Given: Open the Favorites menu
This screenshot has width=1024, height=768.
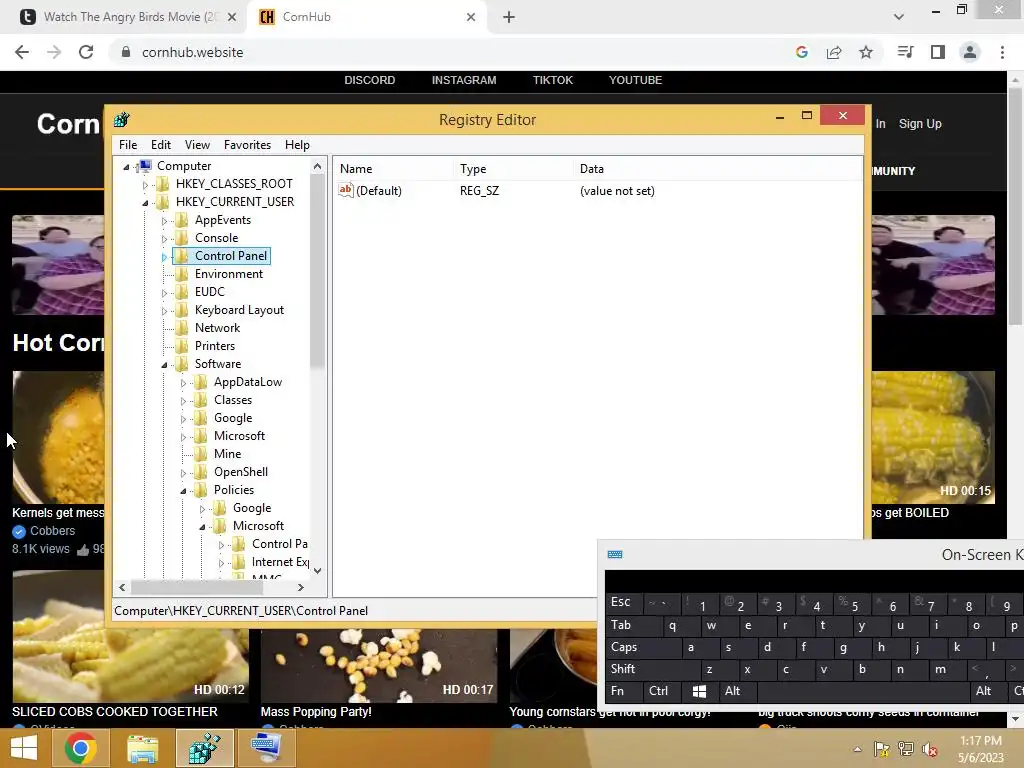Looking at the screenshot, I should tap(247, 145).
